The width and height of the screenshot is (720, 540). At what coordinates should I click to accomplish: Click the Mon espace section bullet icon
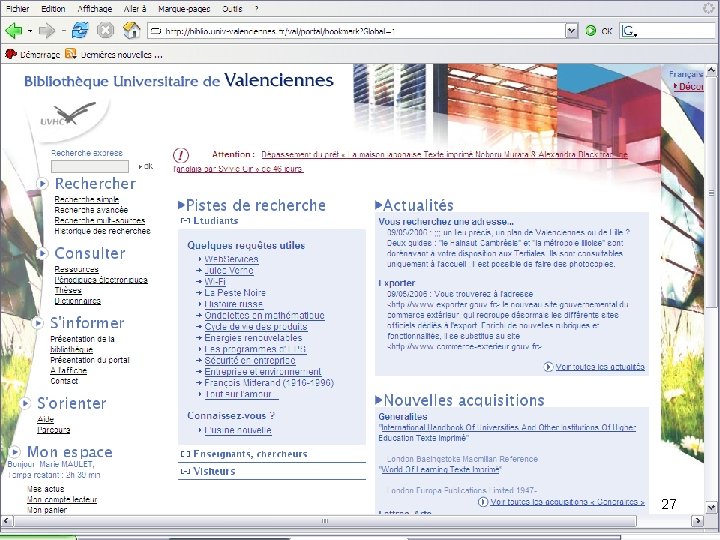coord(15,452)
